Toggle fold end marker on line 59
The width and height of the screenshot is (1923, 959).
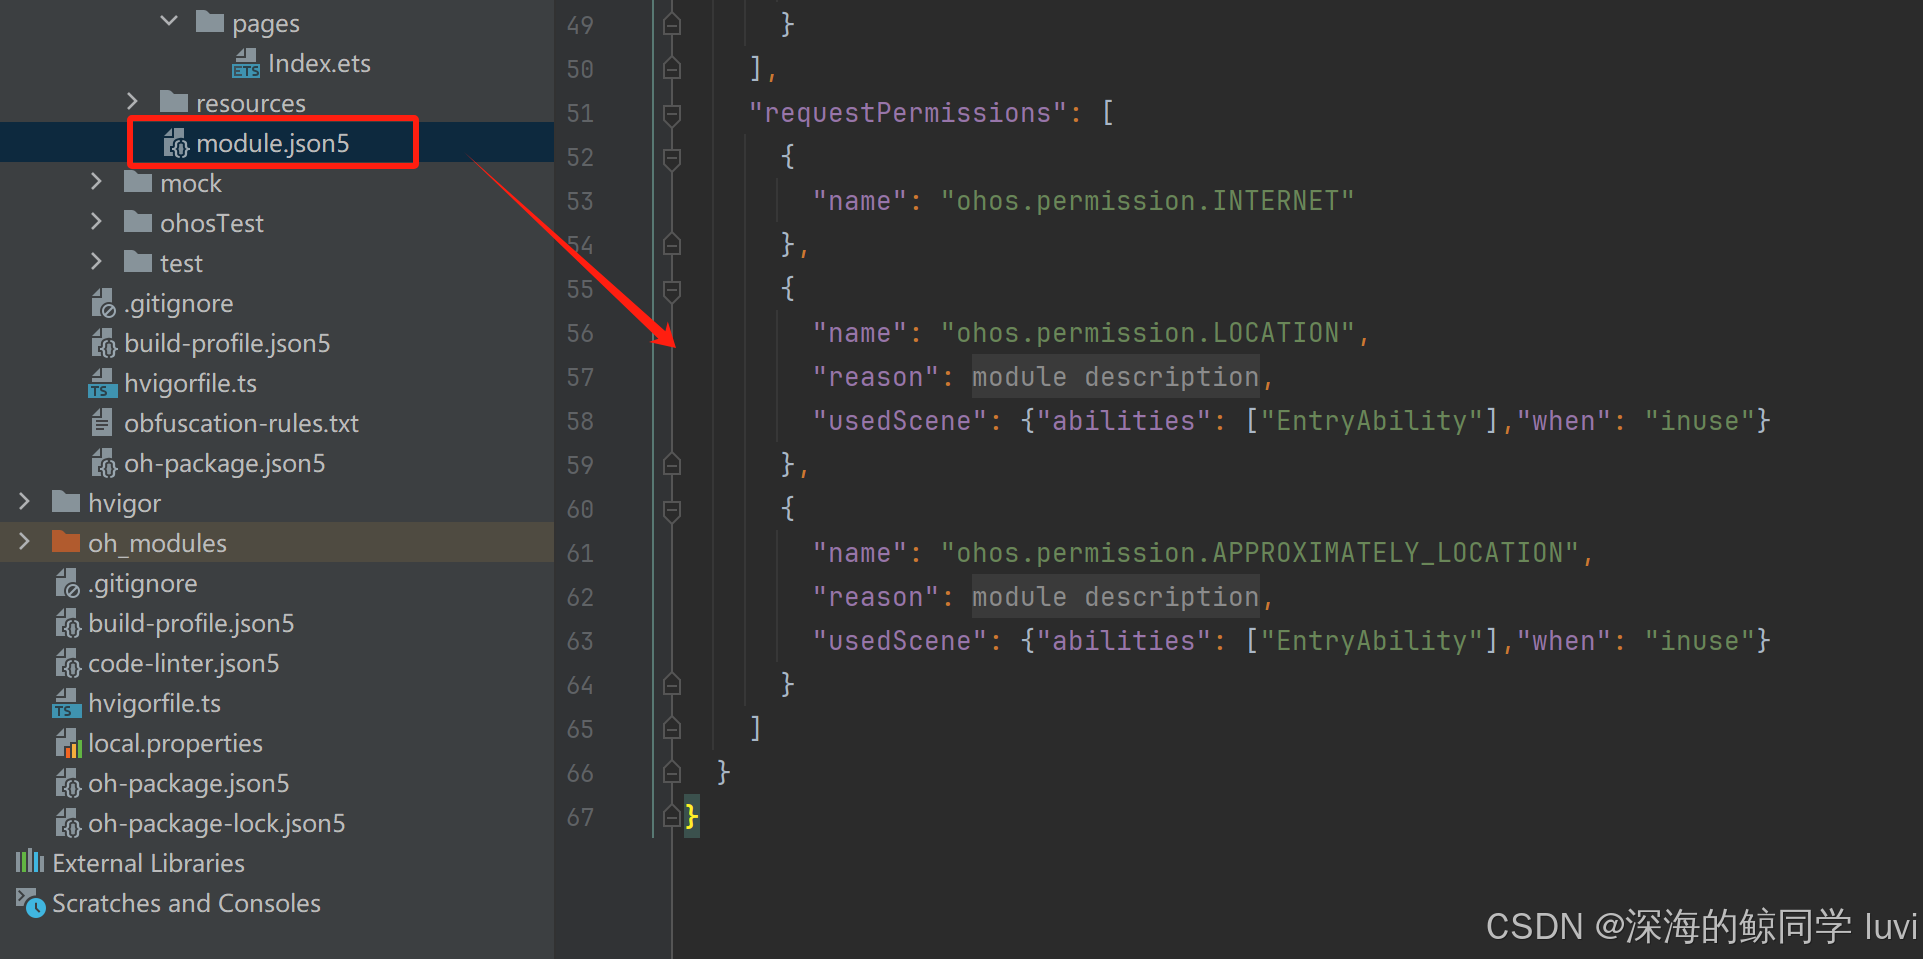coord(672,464)
